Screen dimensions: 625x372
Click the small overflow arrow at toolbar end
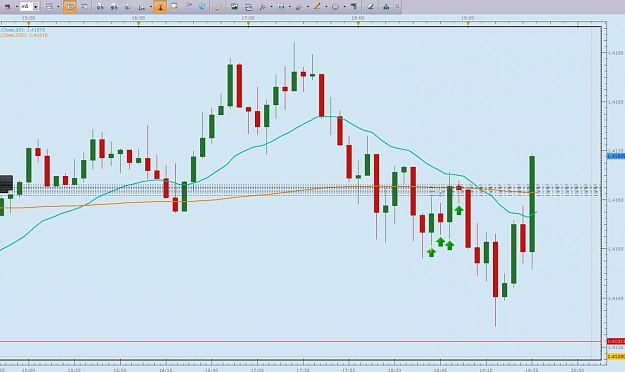coord(398,7)
